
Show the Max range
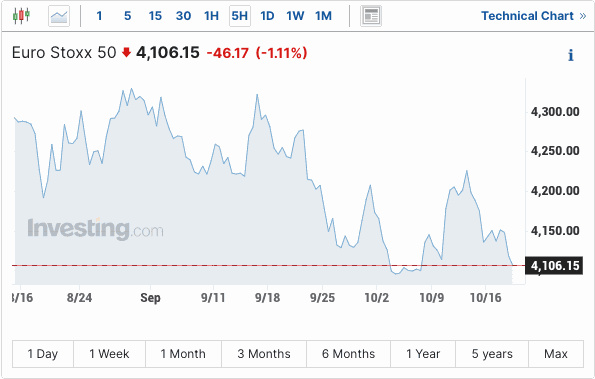[556, 354]
